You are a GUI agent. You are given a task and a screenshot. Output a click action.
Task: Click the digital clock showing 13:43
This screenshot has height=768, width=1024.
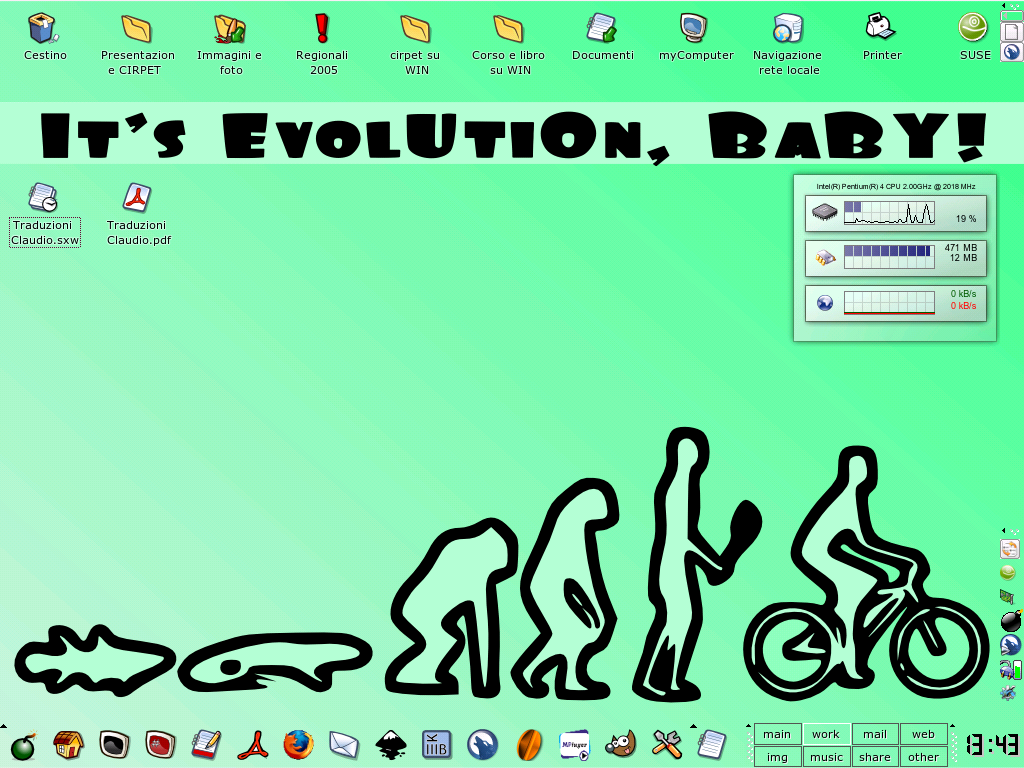(992, 745)
